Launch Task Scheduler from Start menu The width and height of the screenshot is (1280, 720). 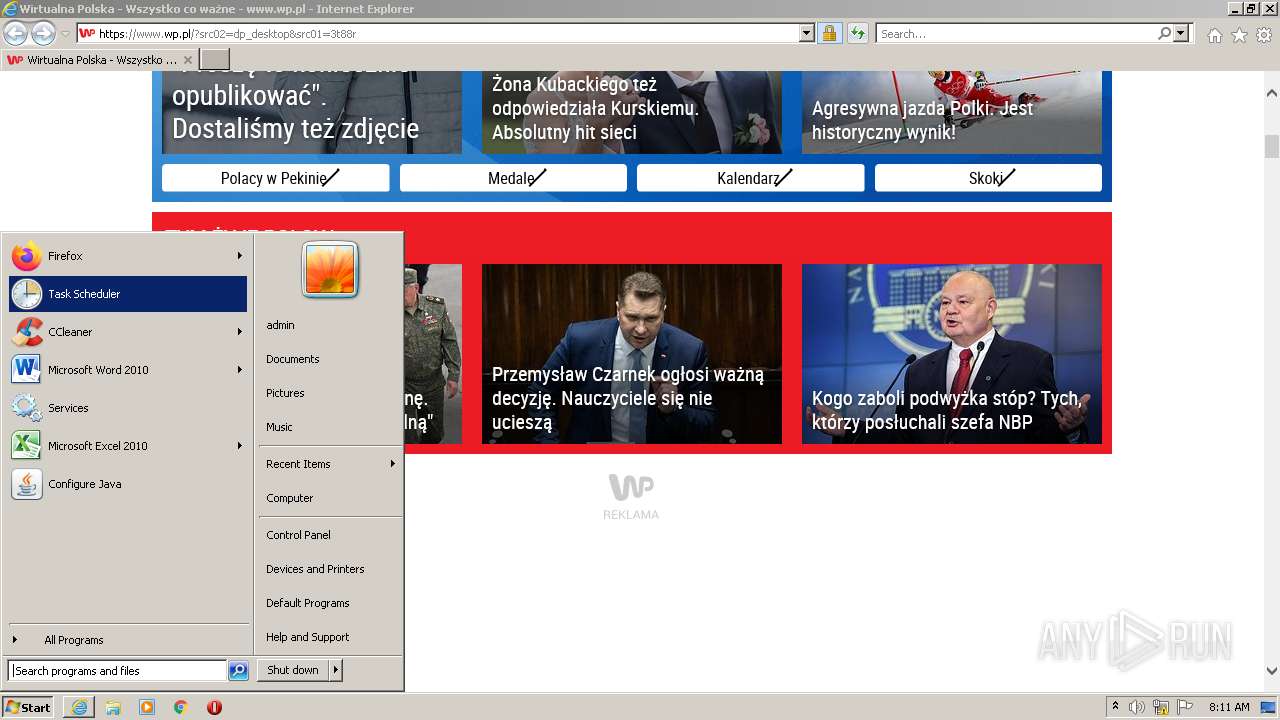coord(128,294)
